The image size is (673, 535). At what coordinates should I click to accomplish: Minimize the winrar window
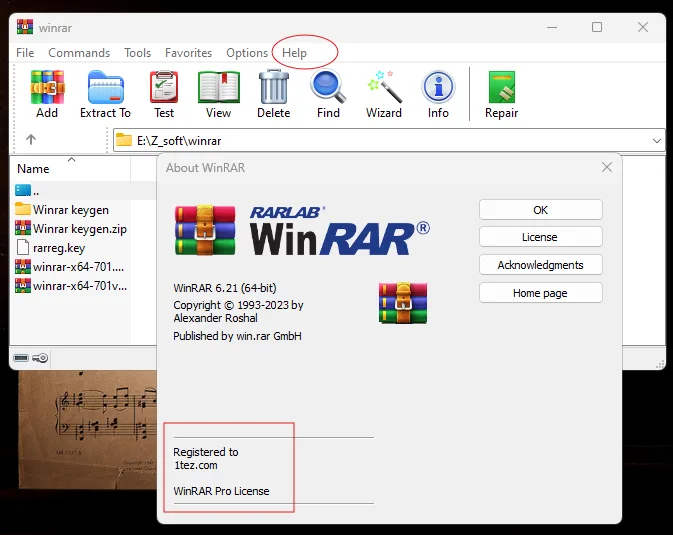coord(552,27)
